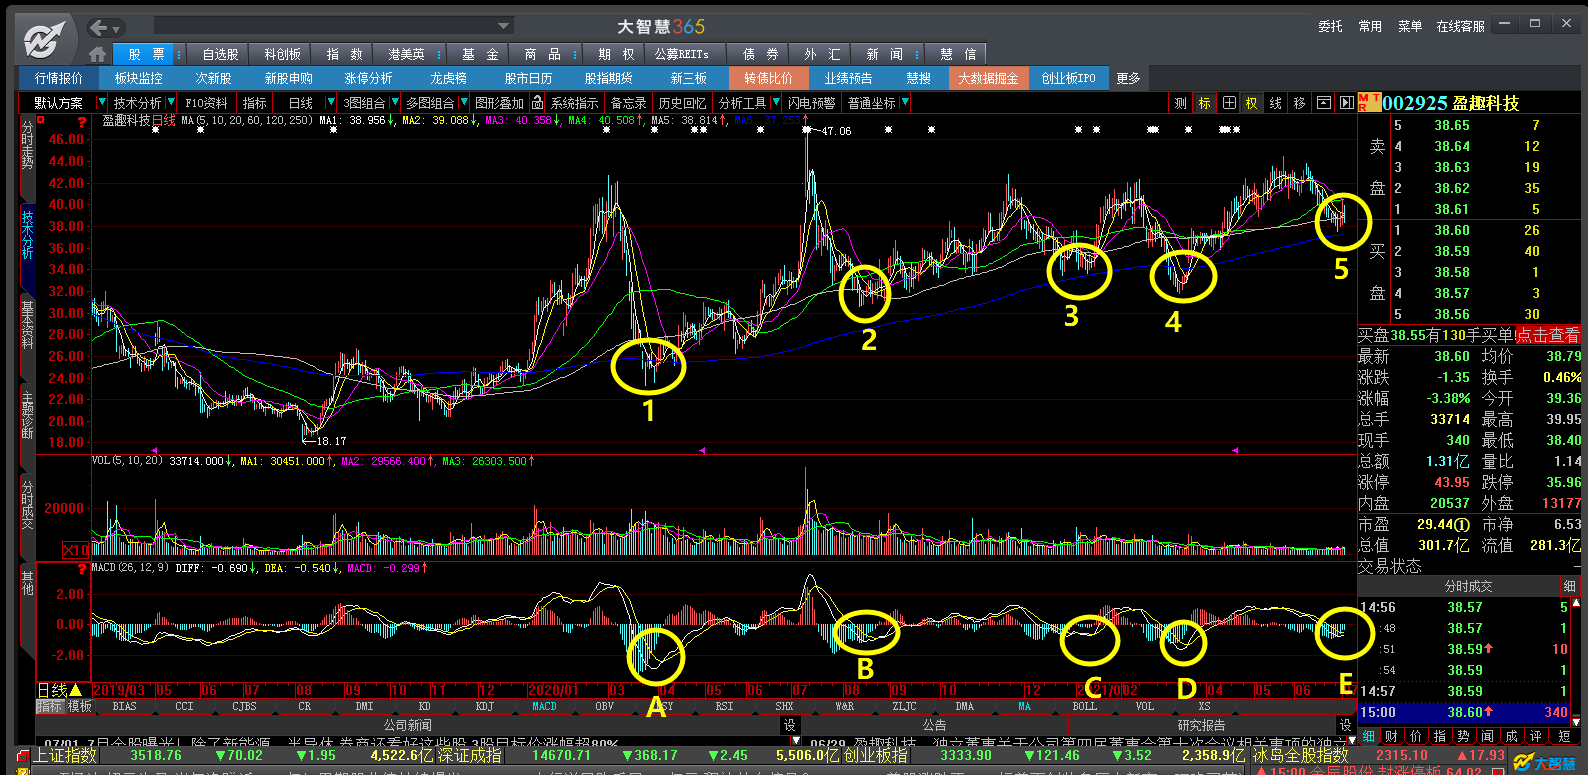Click the back arrow navigation button
Image resolution: width=1588 pixels, height=775 pixels.
coord(98,27)
